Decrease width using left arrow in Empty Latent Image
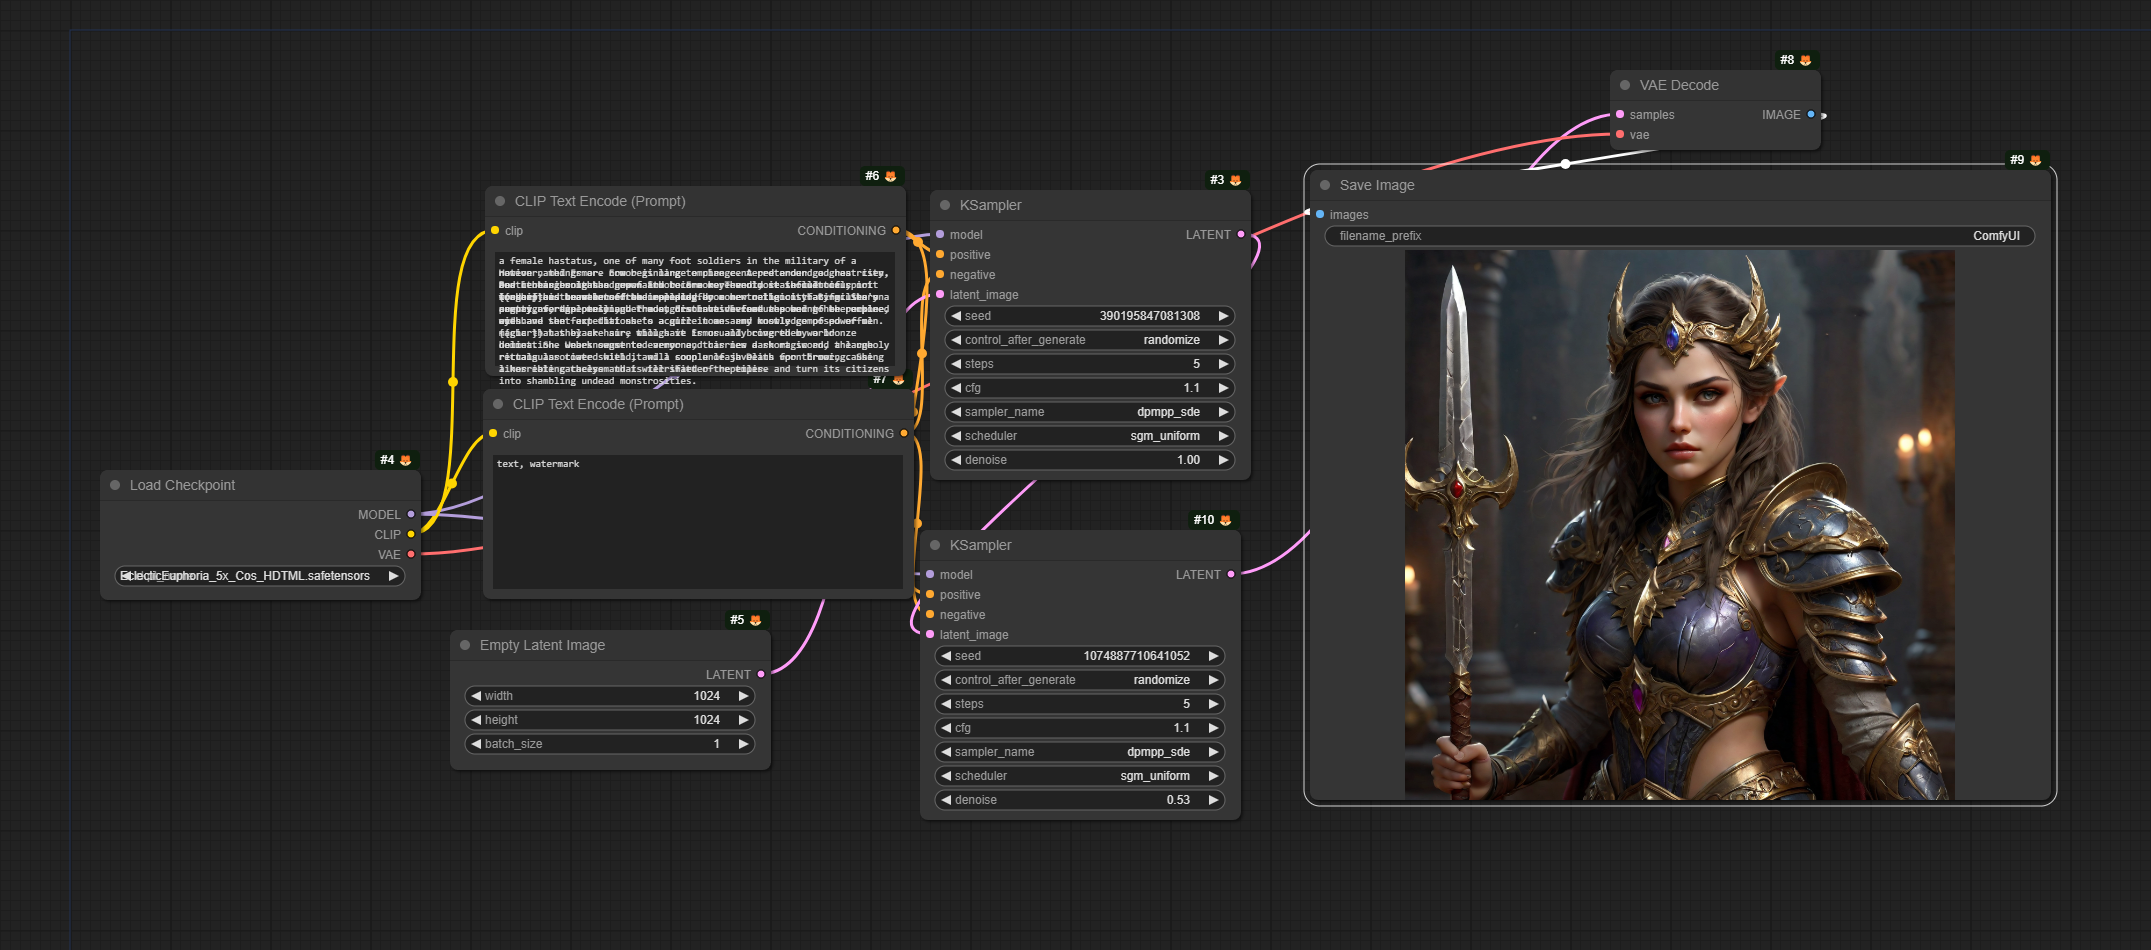This screenshot has height=950, width=2151. [x=476, y=696]
